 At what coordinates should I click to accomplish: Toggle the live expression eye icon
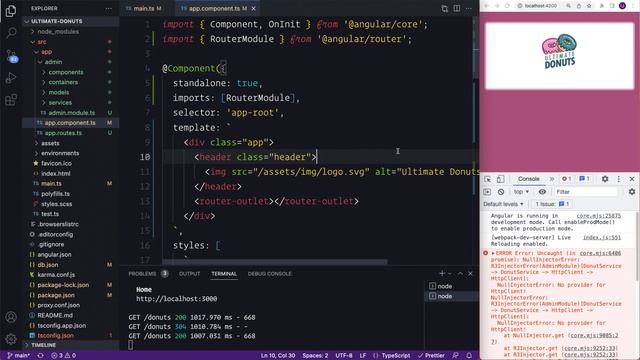tap(542, 192)
